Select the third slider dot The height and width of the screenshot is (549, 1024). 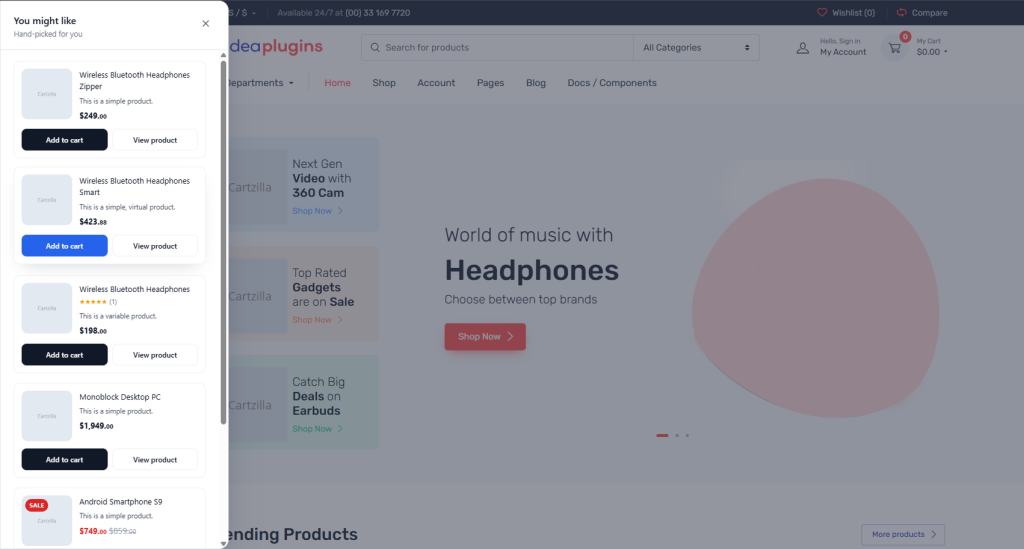point(687,435)
